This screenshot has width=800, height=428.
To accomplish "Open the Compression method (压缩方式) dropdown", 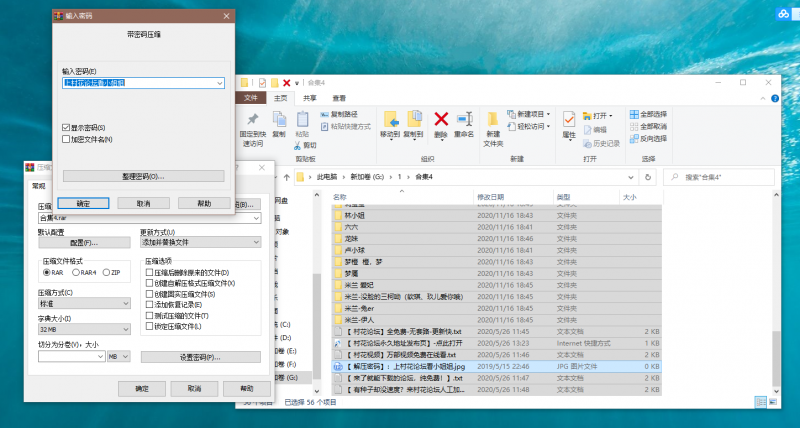I will pos(125,303).
